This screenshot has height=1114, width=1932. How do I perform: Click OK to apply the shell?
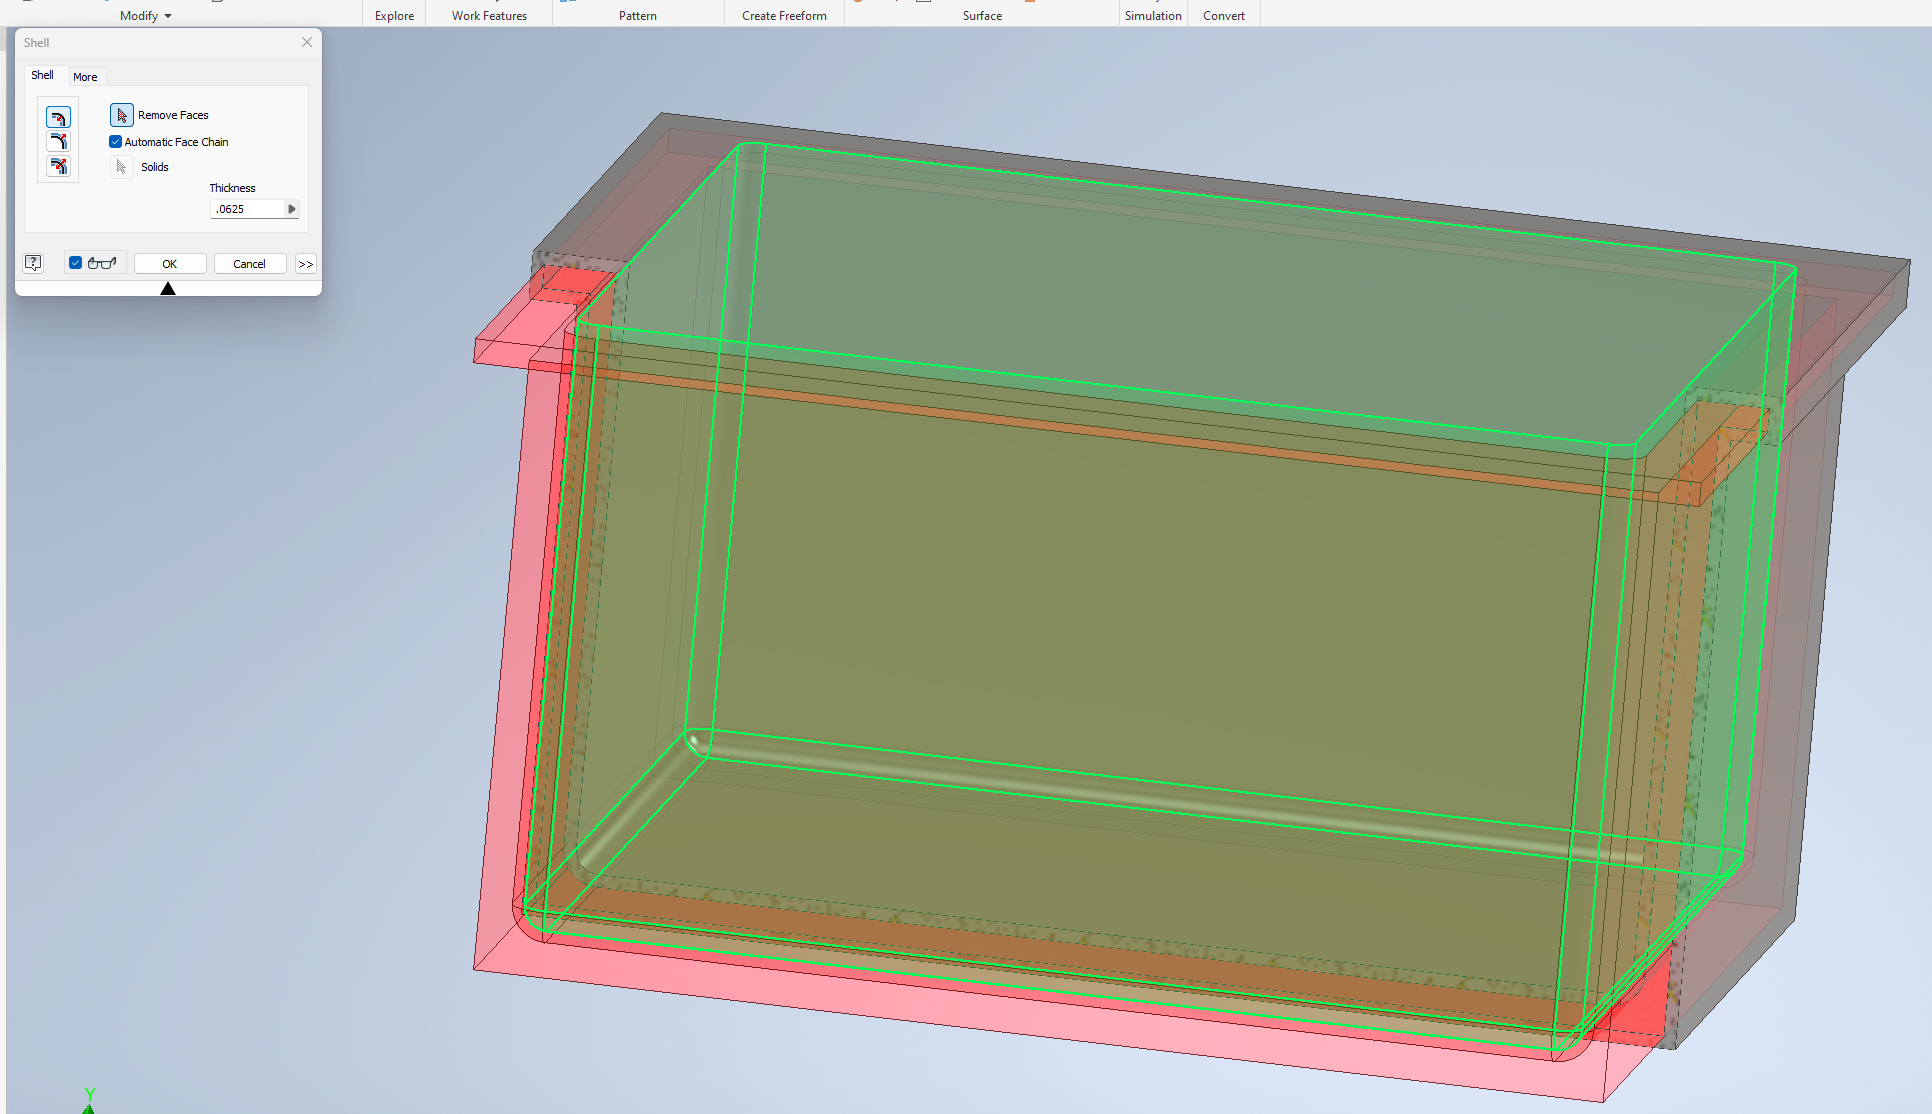(170, 264)
